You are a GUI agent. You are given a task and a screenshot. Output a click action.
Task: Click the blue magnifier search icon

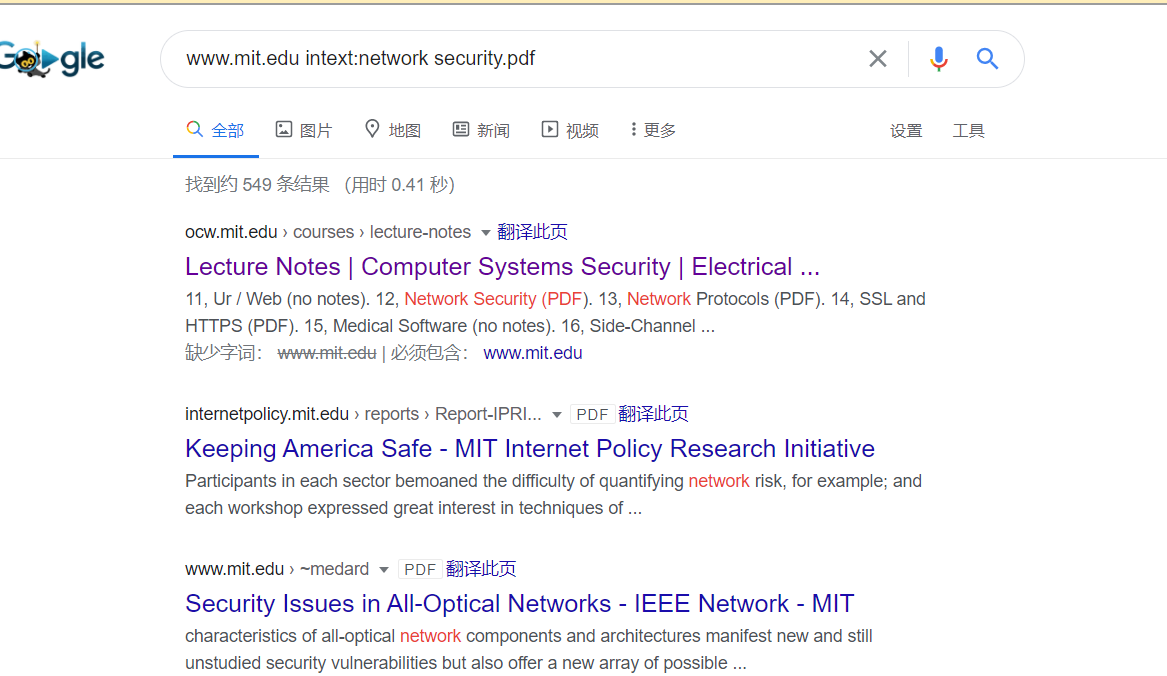pos(987,59)
